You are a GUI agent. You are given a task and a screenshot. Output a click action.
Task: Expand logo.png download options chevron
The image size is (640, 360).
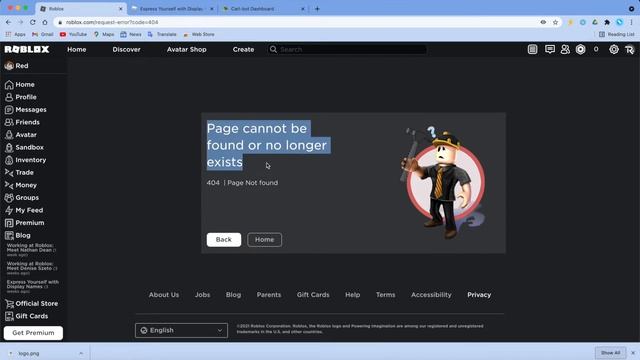click(81, 353)
